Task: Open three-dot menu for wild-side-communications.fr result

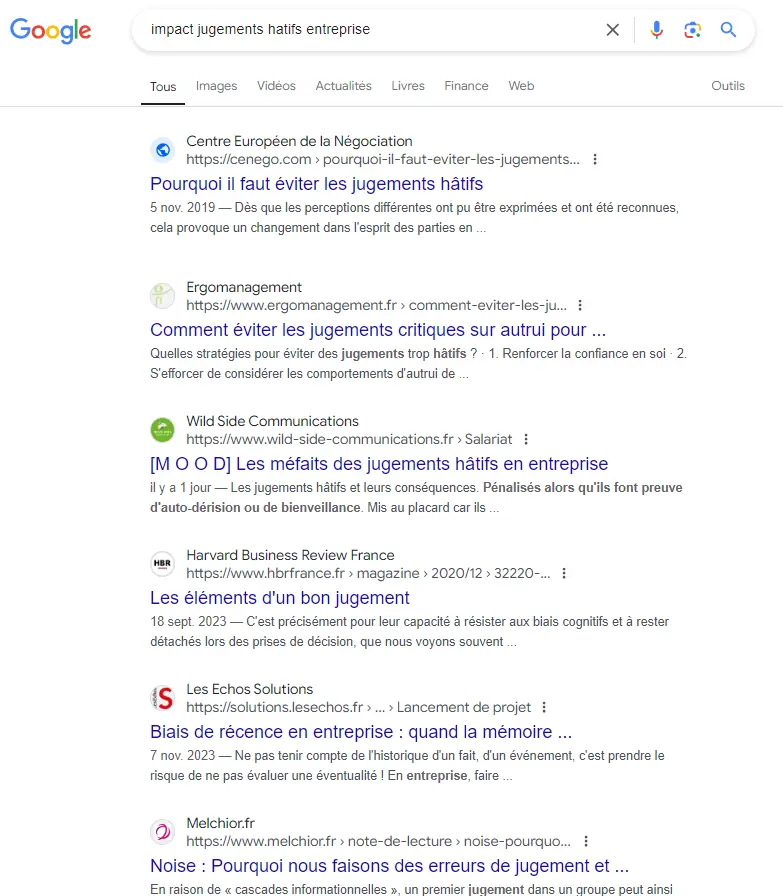Action: tap(526, 439)
